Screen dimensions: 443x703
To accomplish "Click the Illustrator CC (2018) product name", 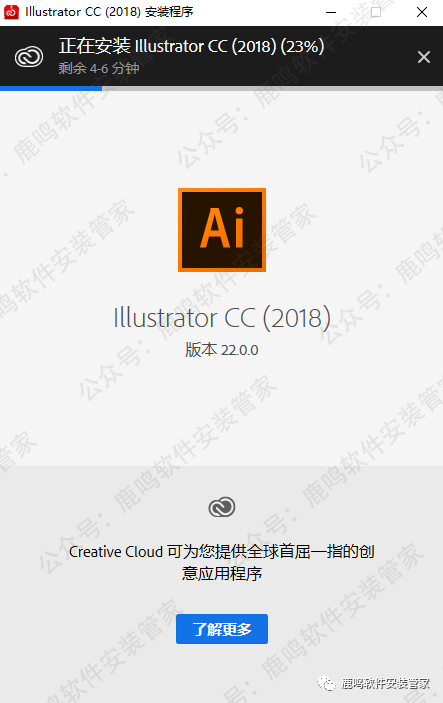I will tap(222, 318).
